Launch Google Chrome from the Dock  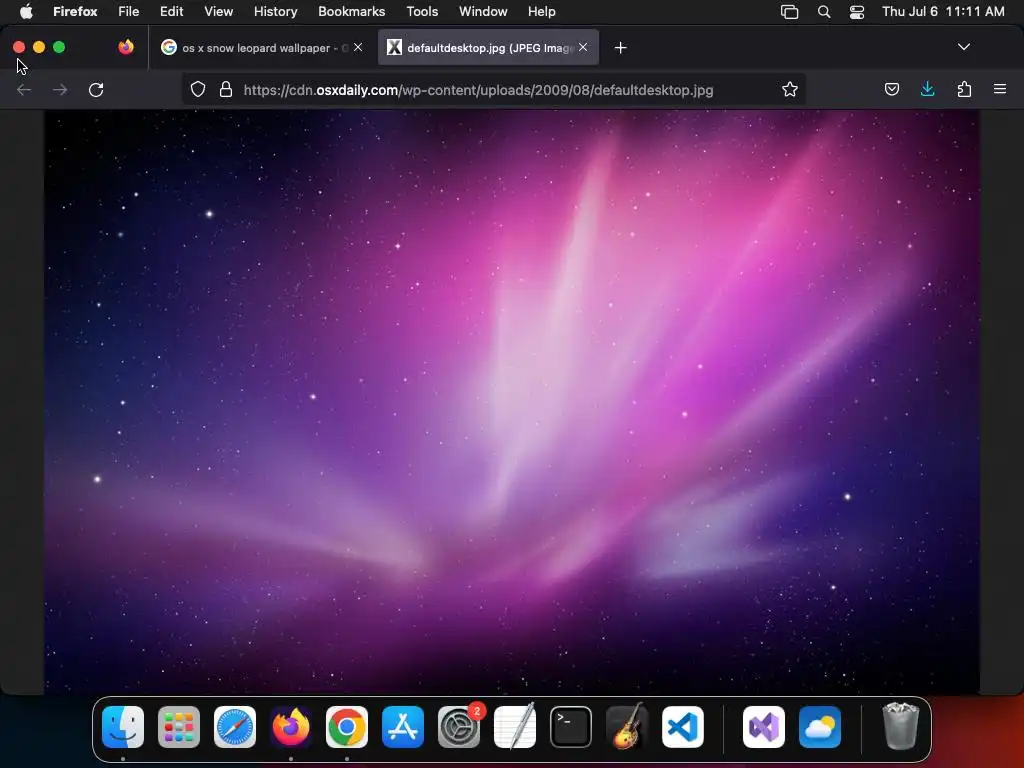point(347,727)
